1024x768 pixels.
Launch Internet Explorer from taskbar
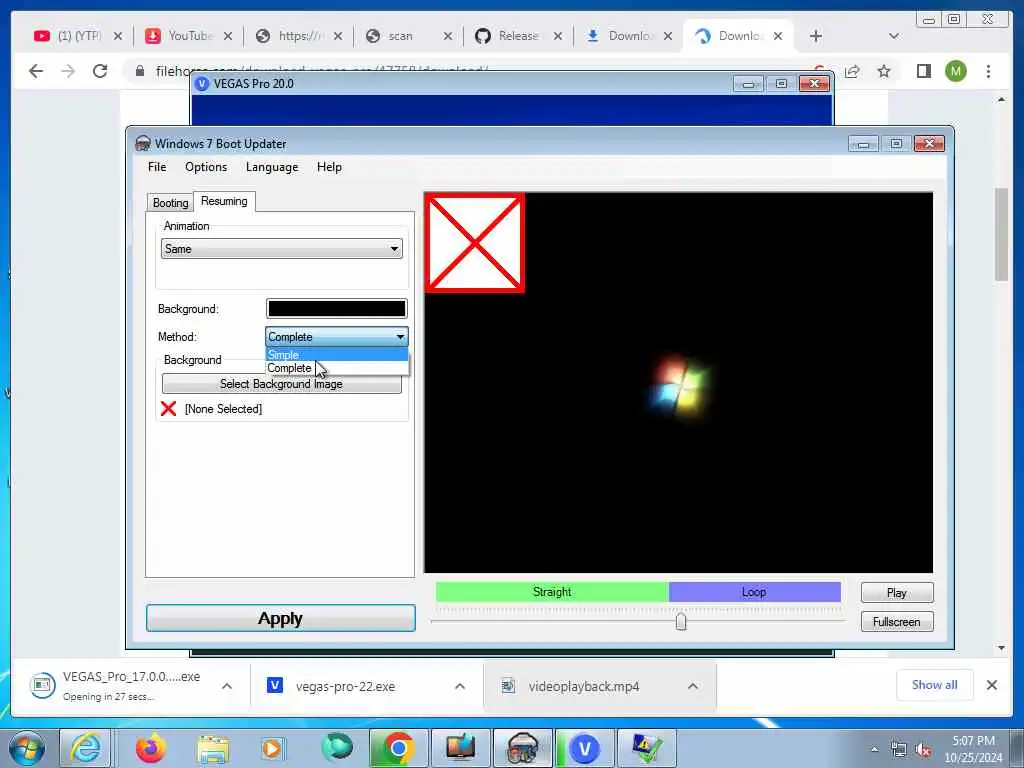pyautogui.click(x=86, y=748)
